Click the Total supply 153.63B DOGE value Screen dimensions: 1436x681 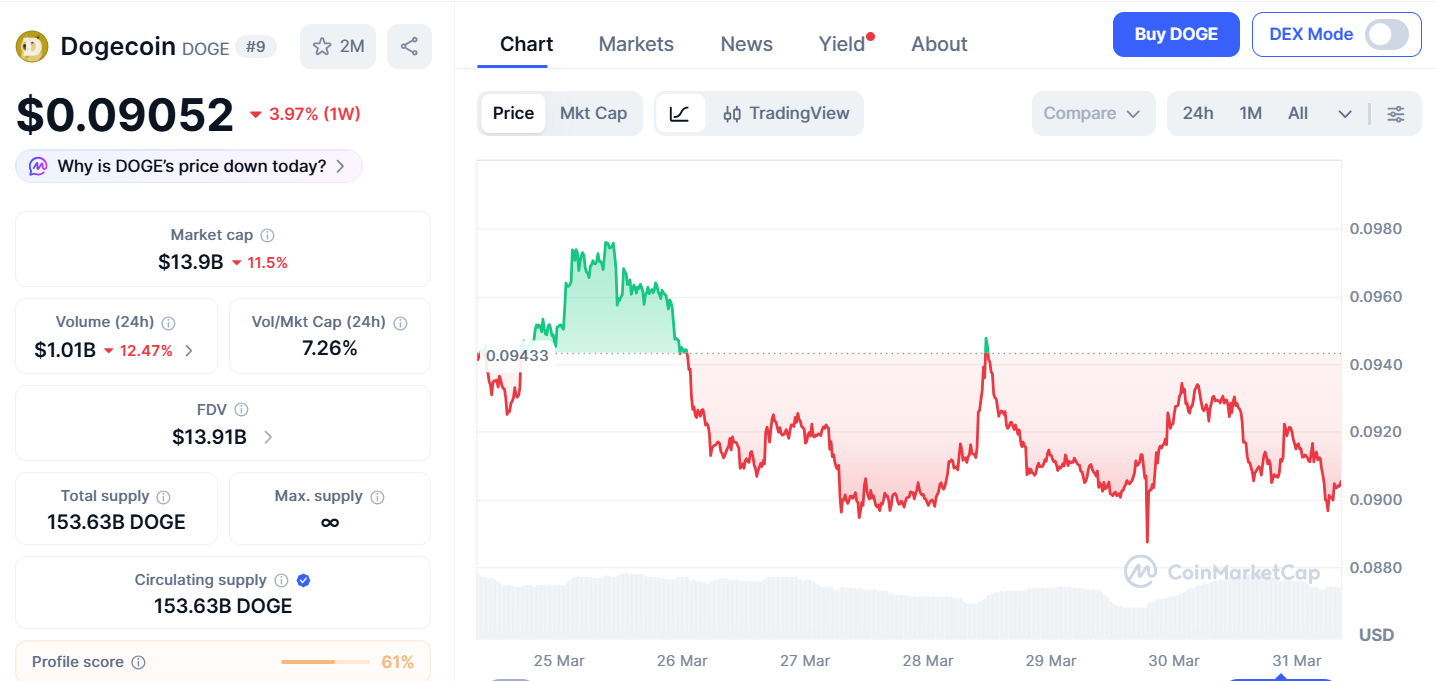116,522
